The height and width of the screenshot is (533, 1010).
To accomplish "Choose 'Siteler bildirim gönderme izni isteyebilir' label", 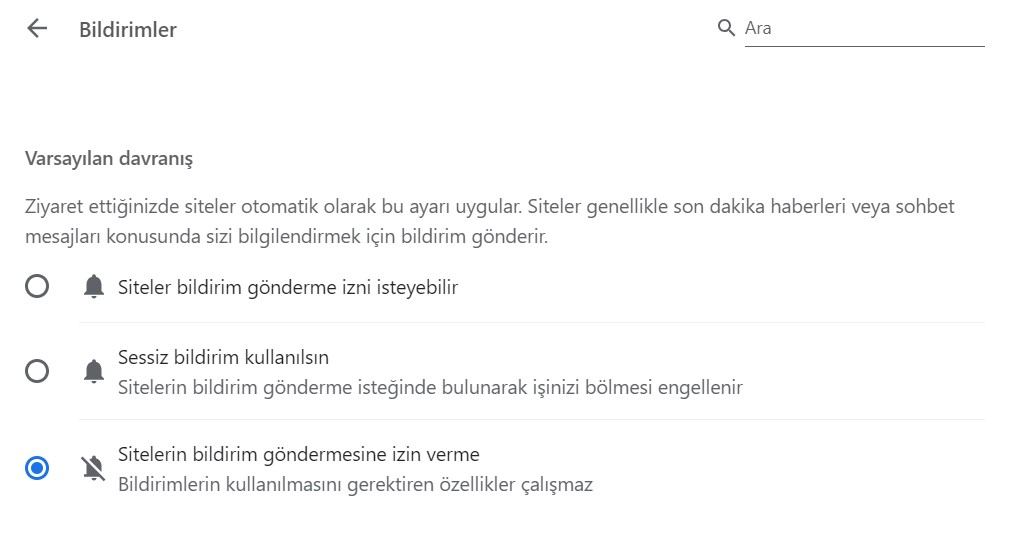I will coord(288,287).
